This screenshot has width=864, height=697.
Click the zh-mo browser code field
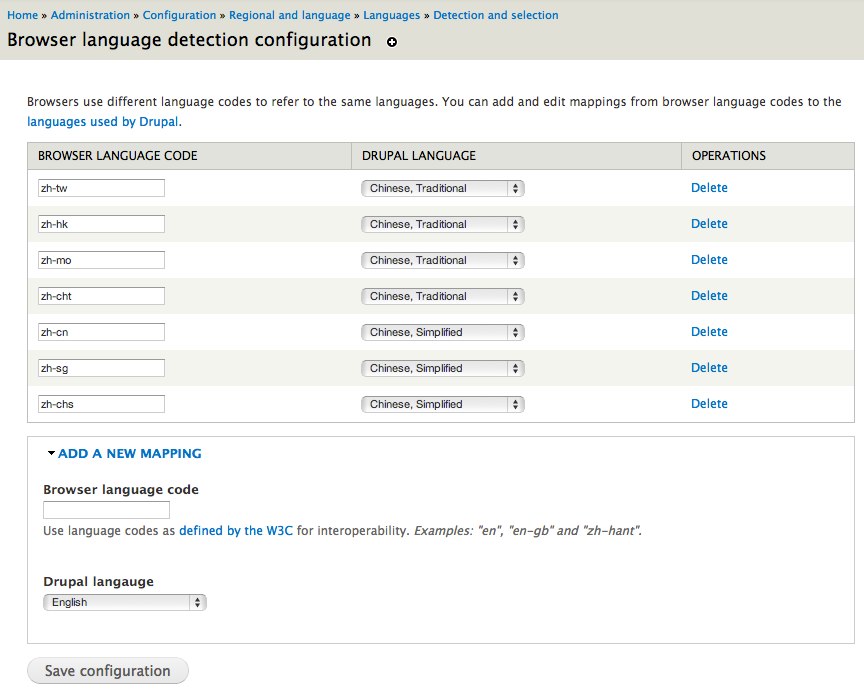click(x=101, y=260)
